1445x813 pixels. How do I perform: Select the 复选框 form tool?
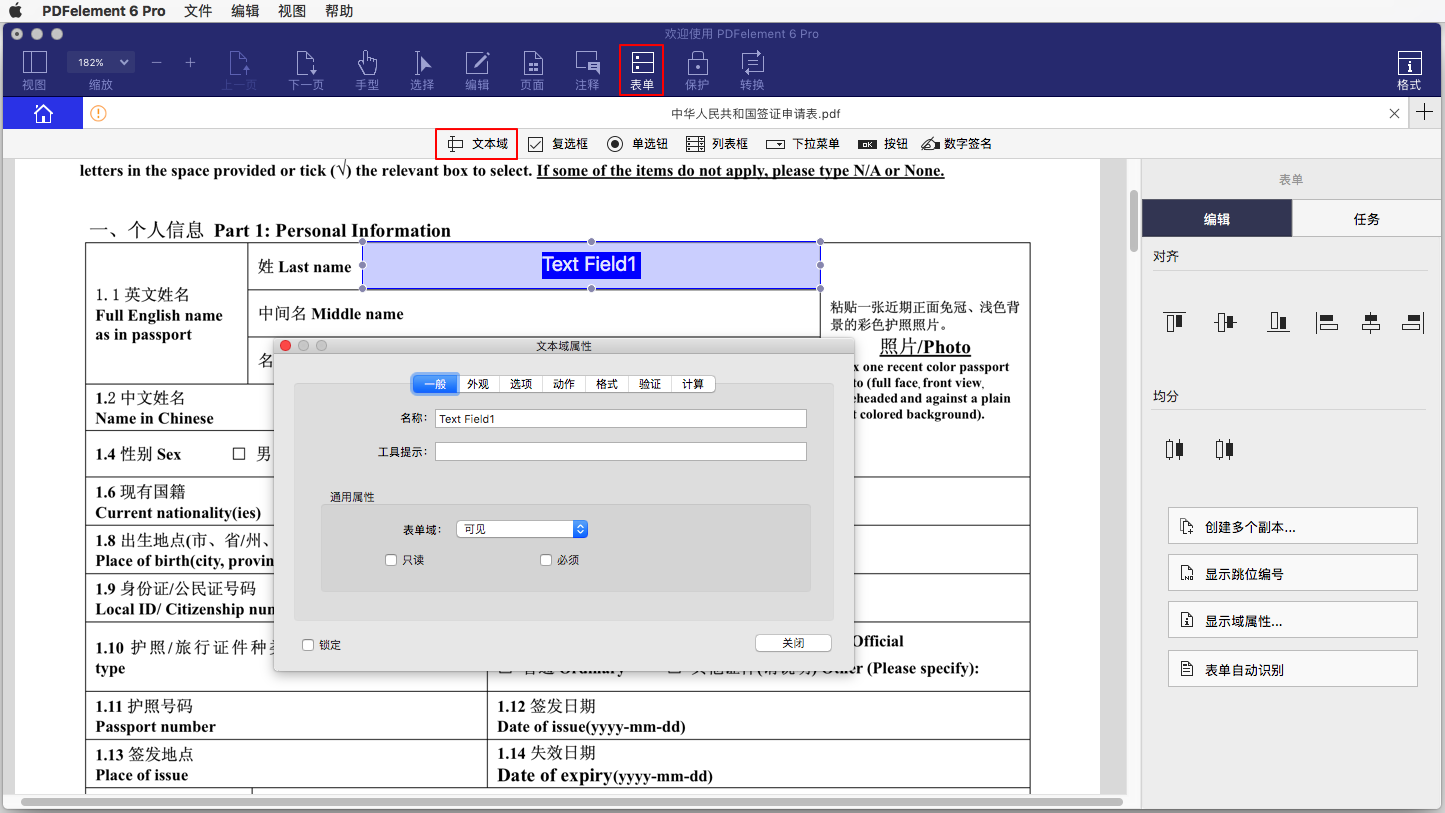(x=558, y=143)
